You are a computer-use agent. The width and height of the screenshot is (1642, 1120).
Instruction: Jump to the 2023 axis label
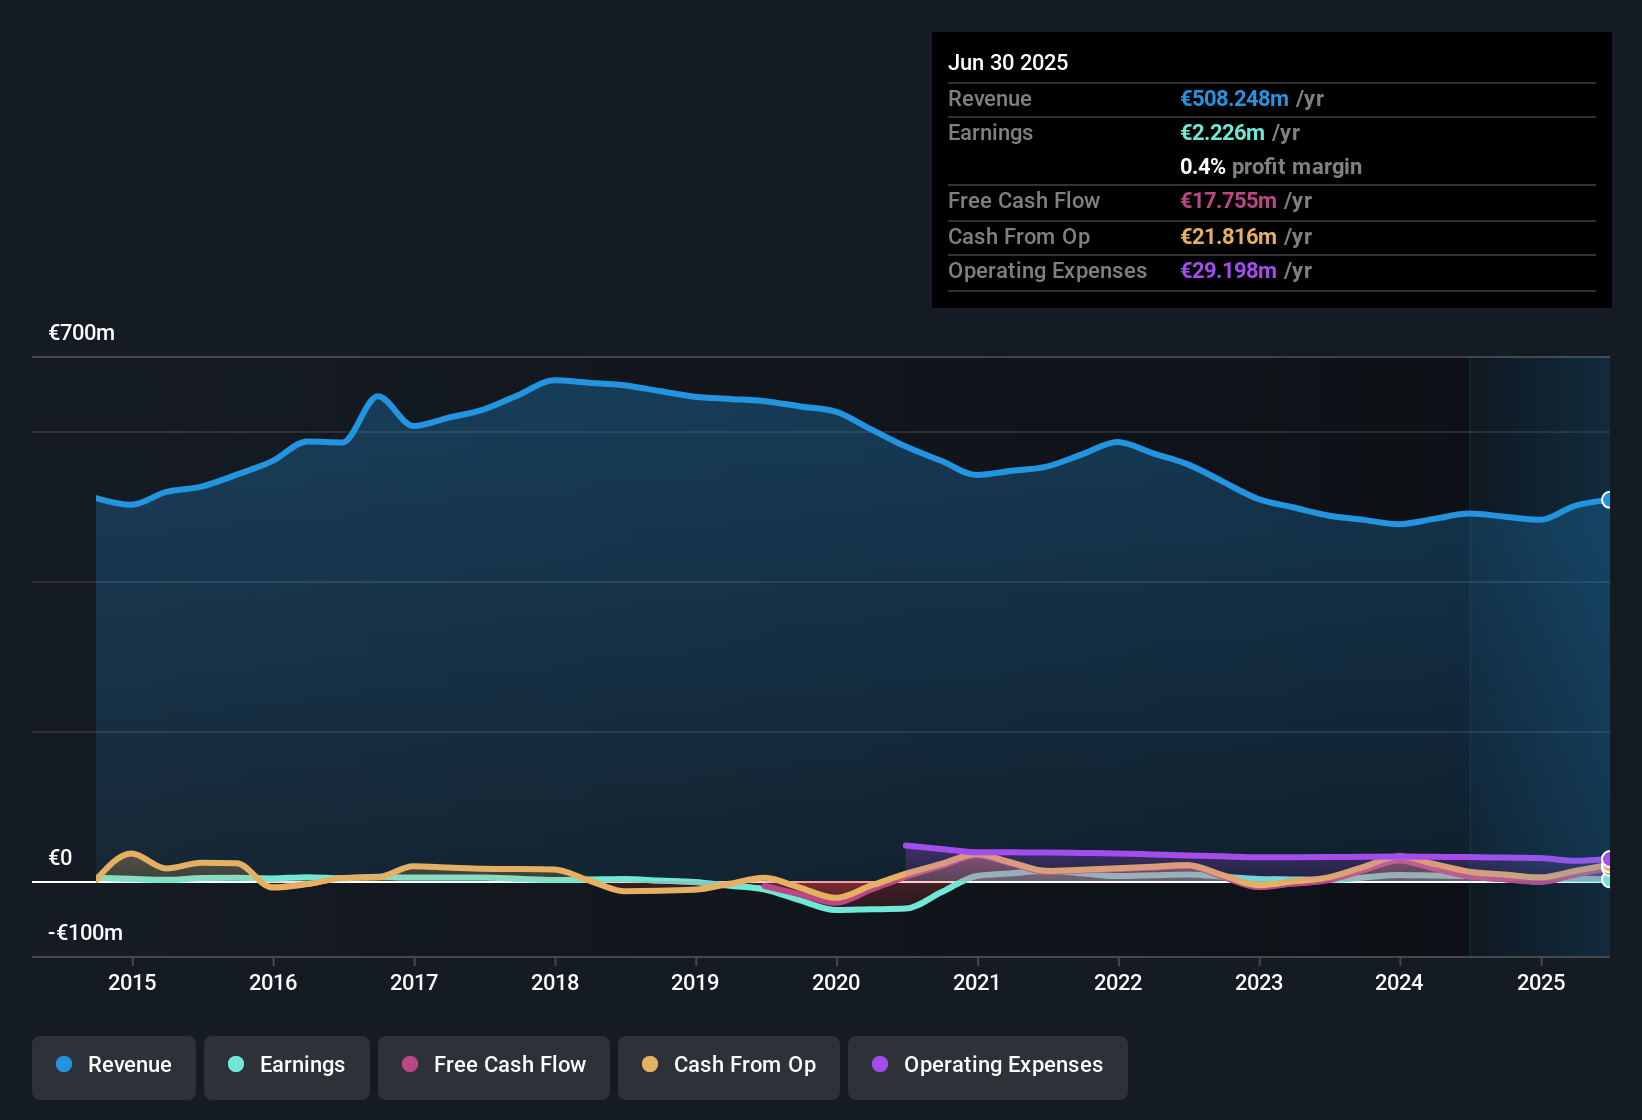(x=1259, y=982)
